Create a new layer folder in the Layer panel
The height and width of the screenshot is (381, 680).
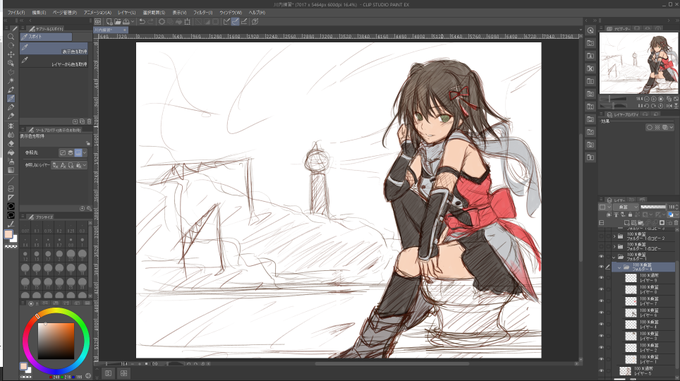[641, 223]
